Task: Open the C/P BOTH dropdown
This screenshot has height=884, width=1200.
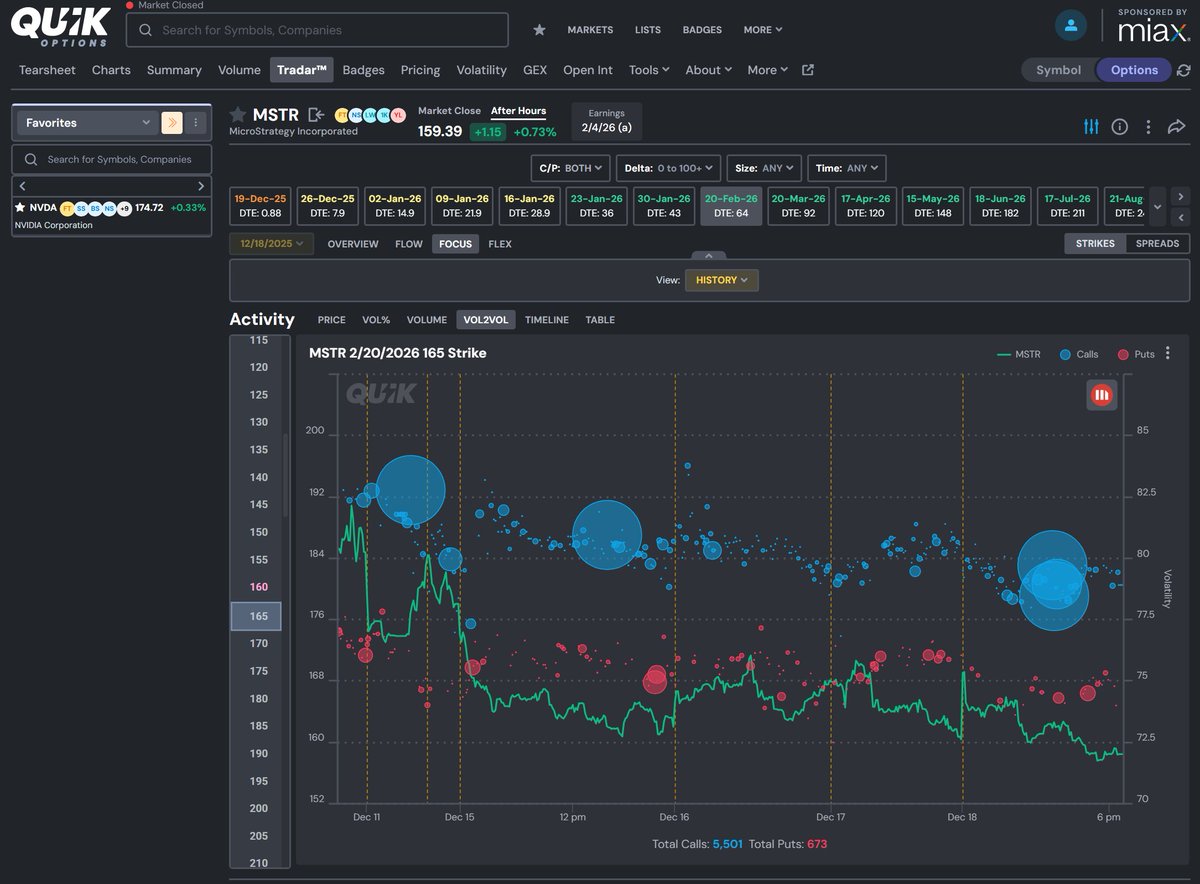Action: (x=570, y=168)
